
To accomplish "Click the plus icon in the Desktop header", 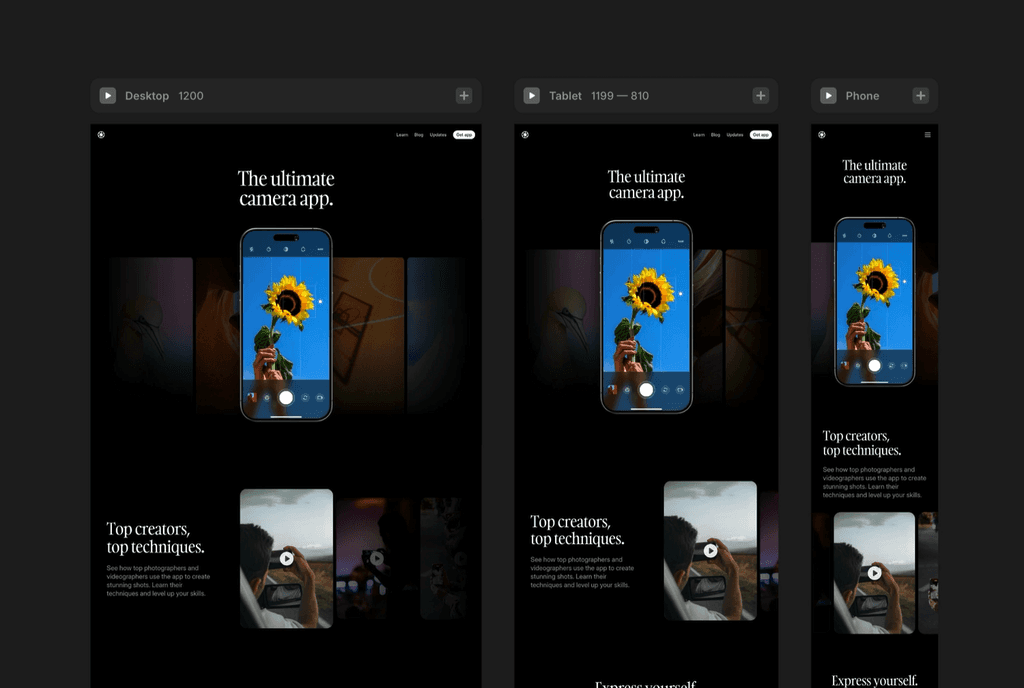I will coord(464,96).
